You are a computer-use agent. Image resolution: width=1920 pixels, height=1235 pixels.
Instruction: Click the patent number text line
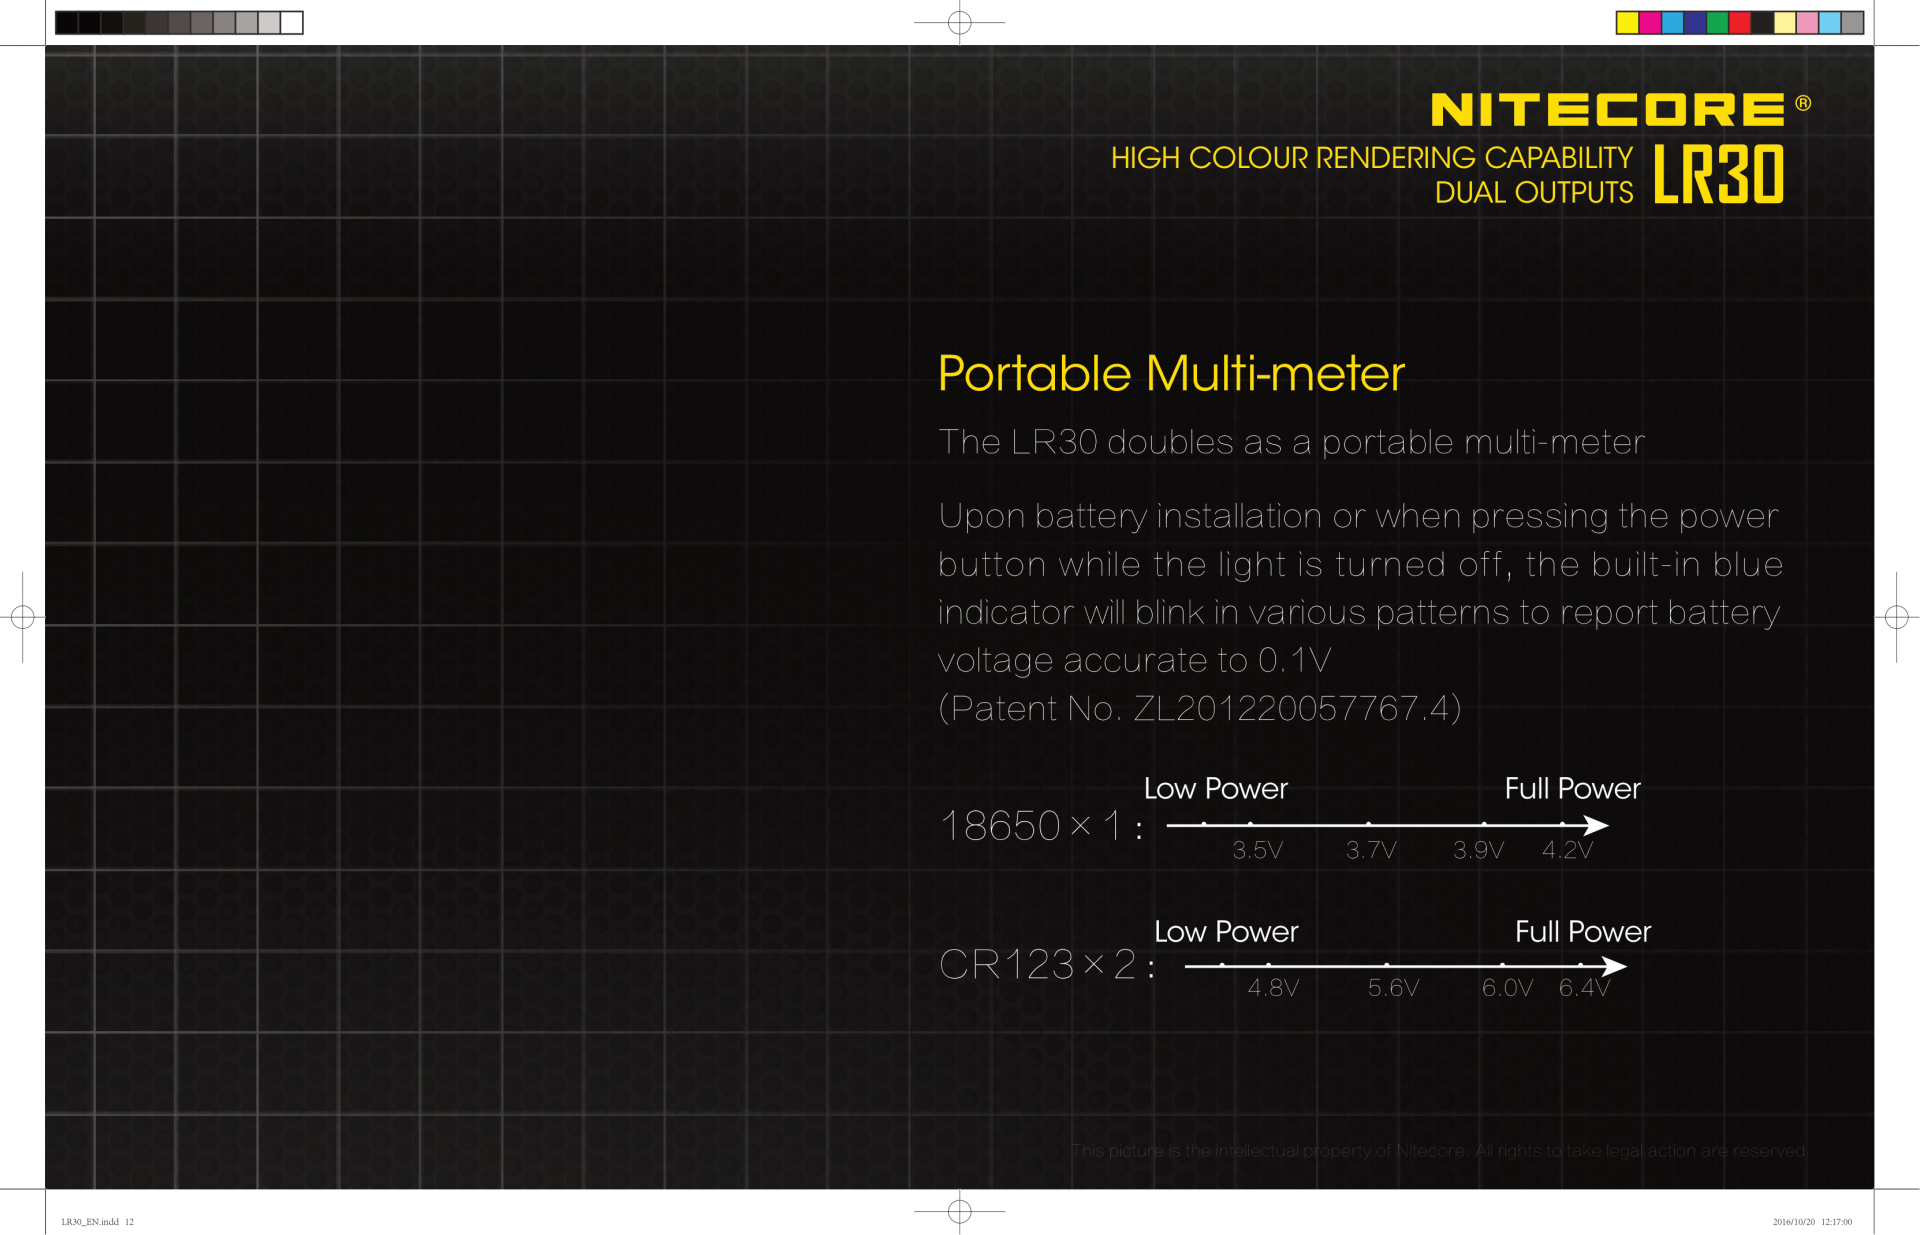point(1199,708)
